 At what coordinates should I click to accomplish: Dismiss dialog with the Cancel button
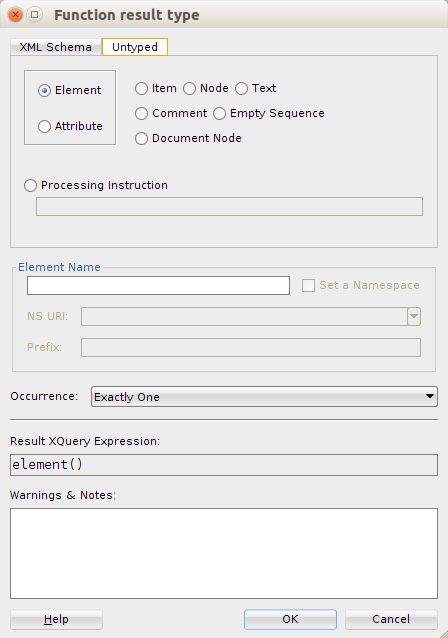tap(391, 619)
